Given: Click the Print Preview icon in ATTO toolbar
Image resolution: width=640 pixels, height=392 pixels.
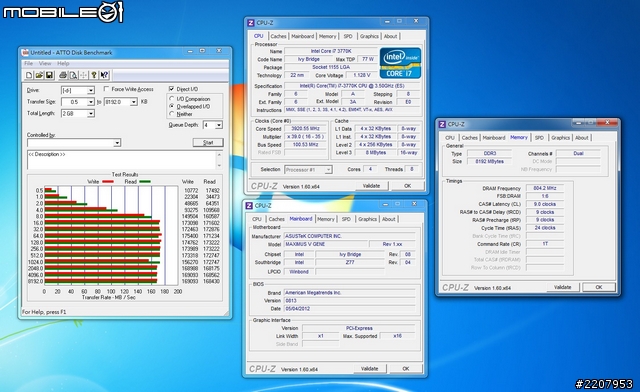Looking at the screenshot, I should coord(73,75).
